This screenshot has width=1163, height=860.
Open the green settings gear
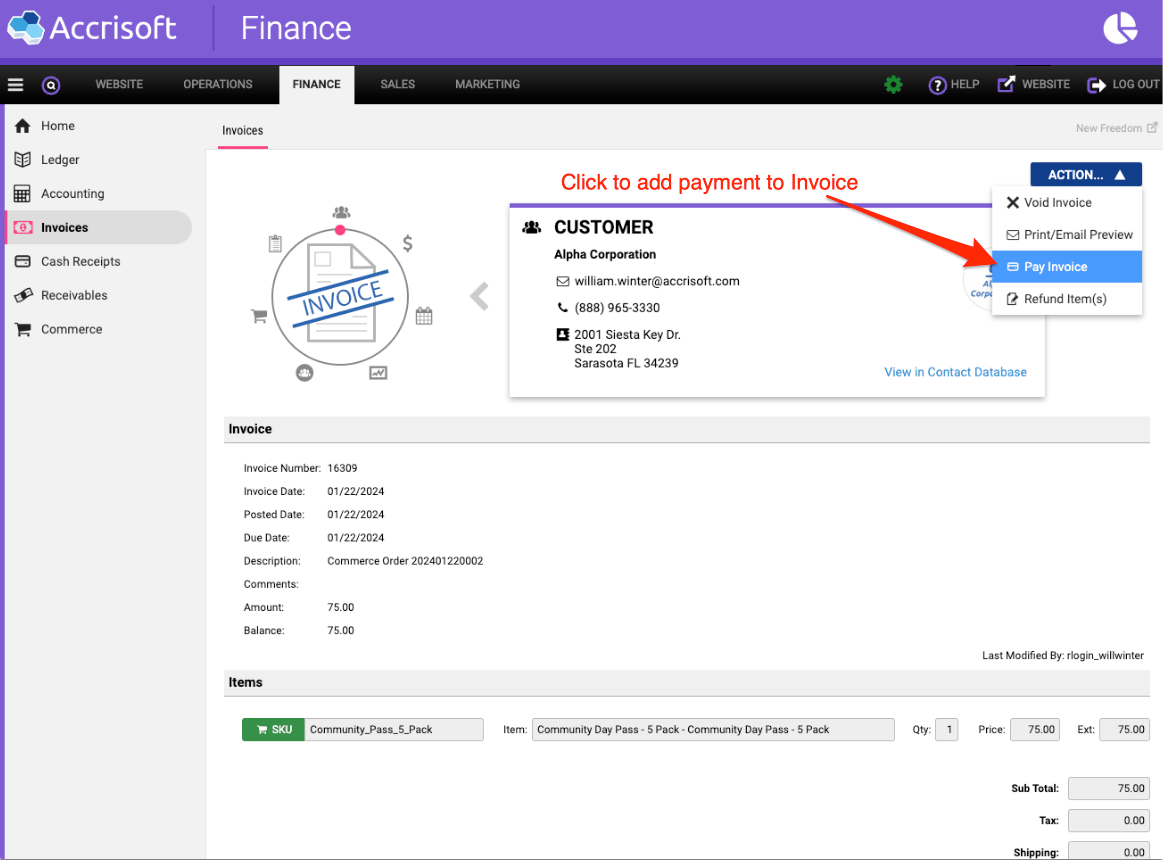[x=893, y=85]
